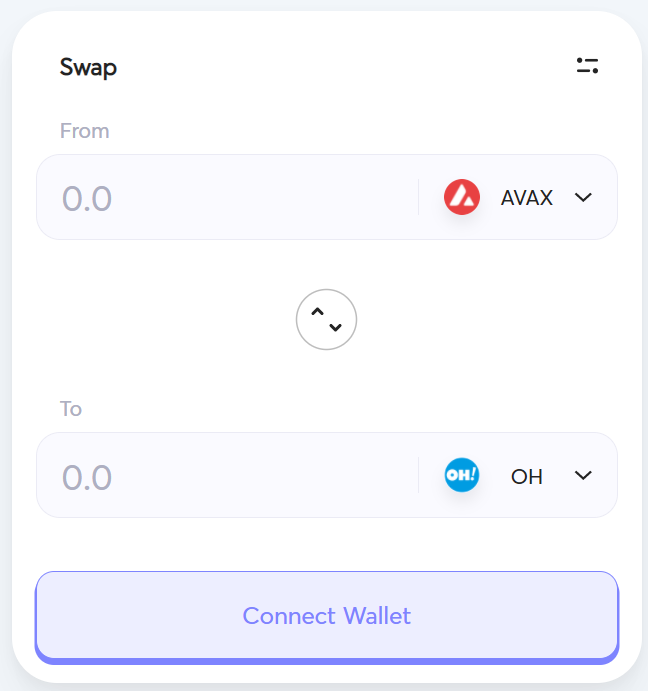Click the To label

click(71, 409)
